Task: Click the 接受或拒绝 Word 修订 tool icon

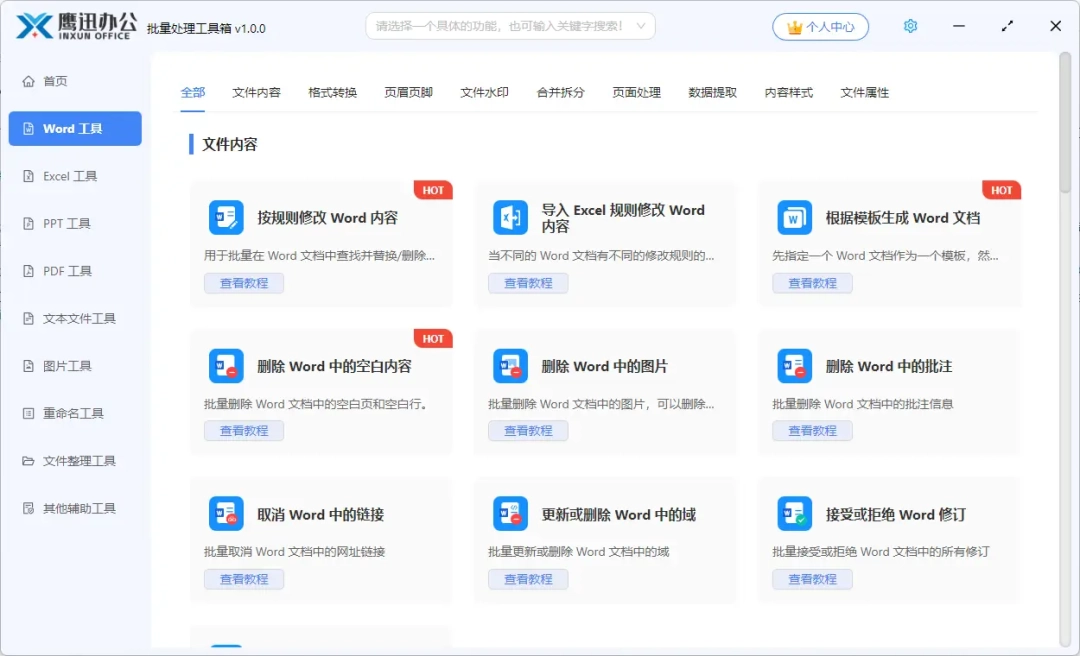Action: tap(793, 513)
